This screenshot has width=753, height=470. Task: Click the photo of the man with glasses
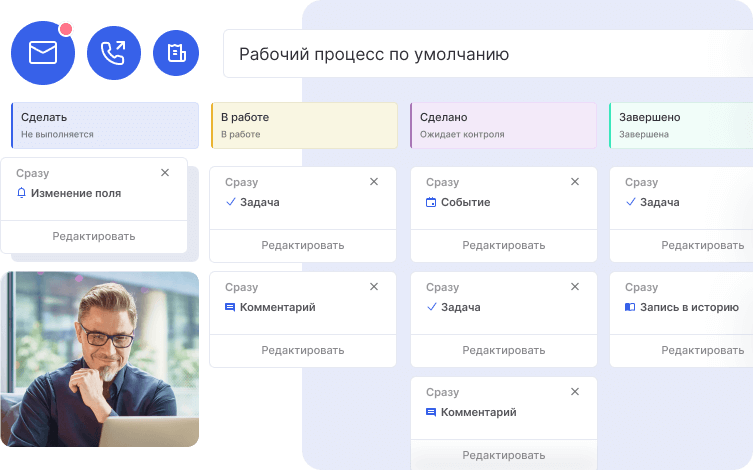point(100,358)
